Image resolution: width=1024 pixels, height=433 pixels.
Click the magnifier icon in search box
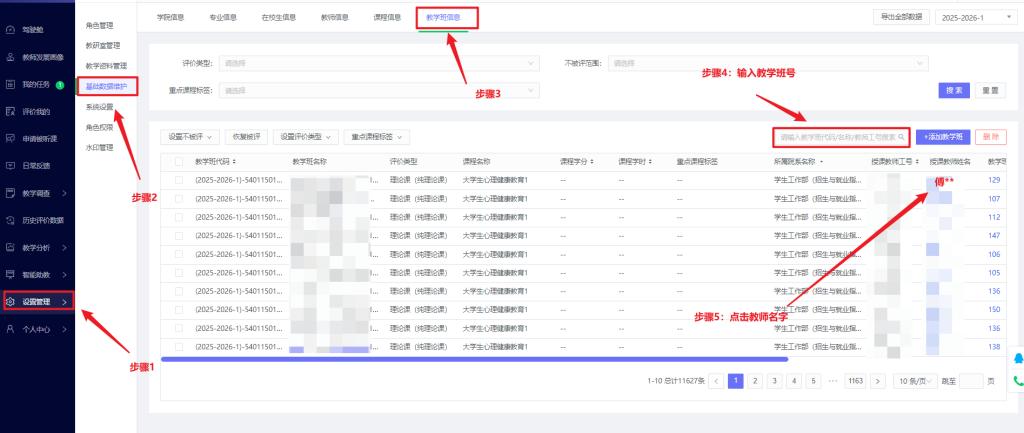pos(901,136)
